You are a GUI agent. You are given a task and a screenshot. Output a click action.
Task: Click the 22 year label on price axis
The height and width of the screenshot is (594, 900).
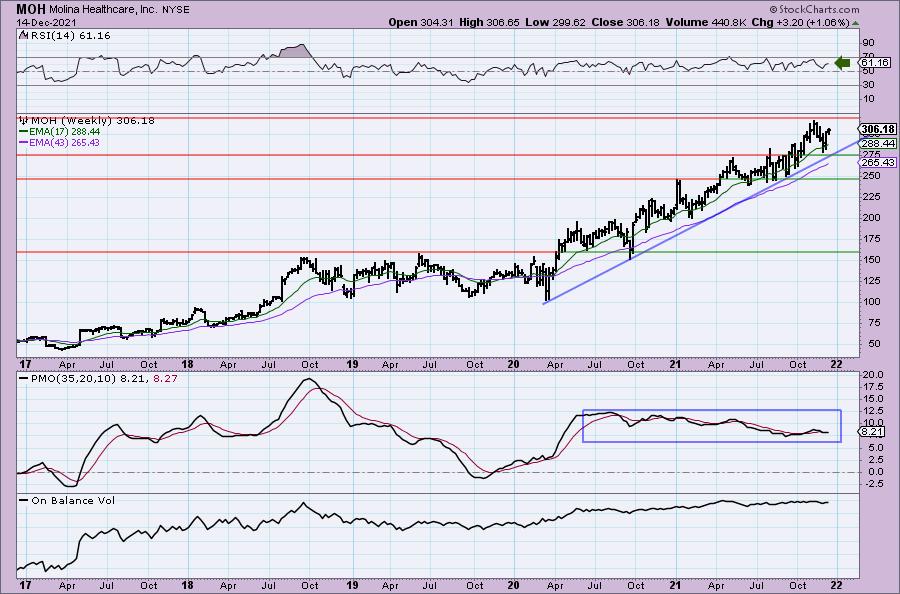click(x=836, y=364)
